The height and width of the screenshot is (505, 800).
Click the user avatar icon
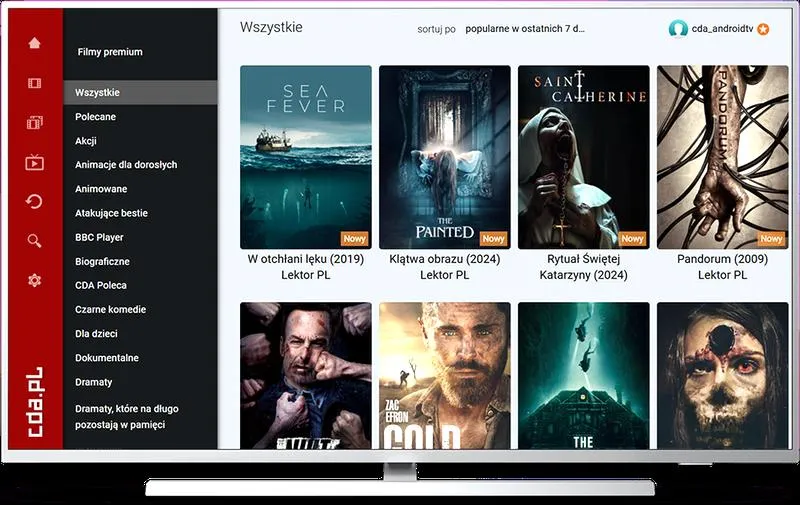click(678, 29)
